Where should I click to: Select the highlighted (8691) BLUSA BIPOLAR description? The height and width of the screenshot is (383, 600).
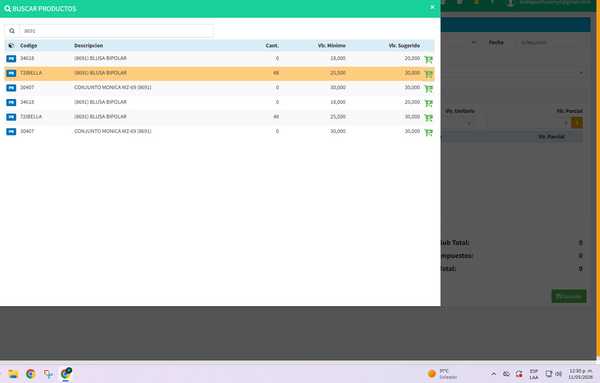pyautogui.click(x=100, y=73)
